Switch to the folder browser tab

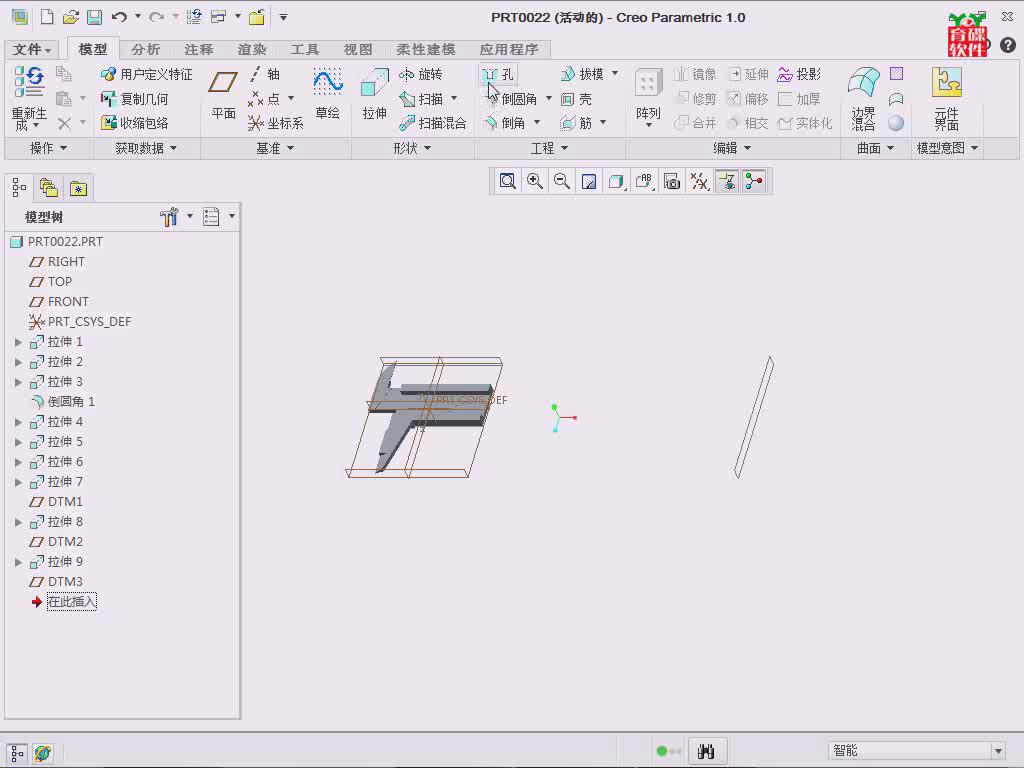[48, 188]
